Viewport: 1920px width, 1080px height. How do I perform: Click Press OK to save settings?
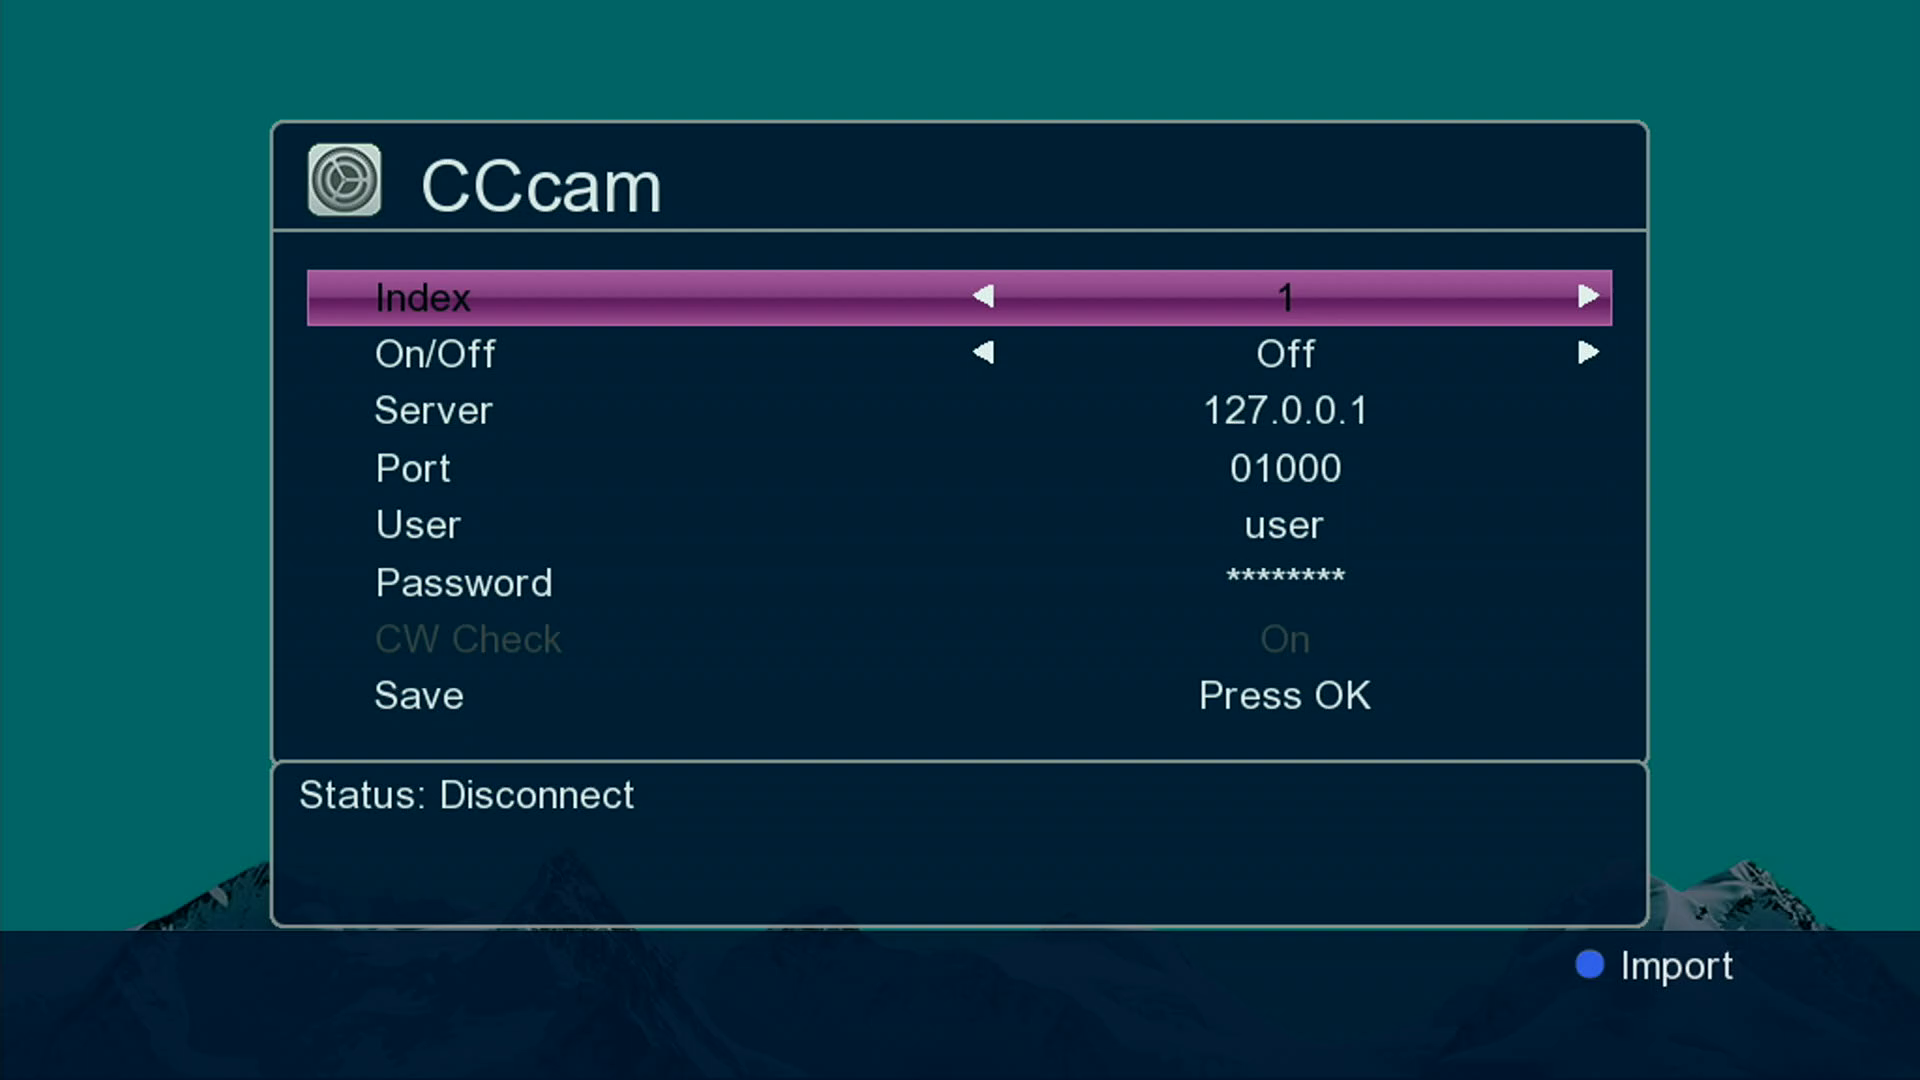click(x=1285, y=696)
